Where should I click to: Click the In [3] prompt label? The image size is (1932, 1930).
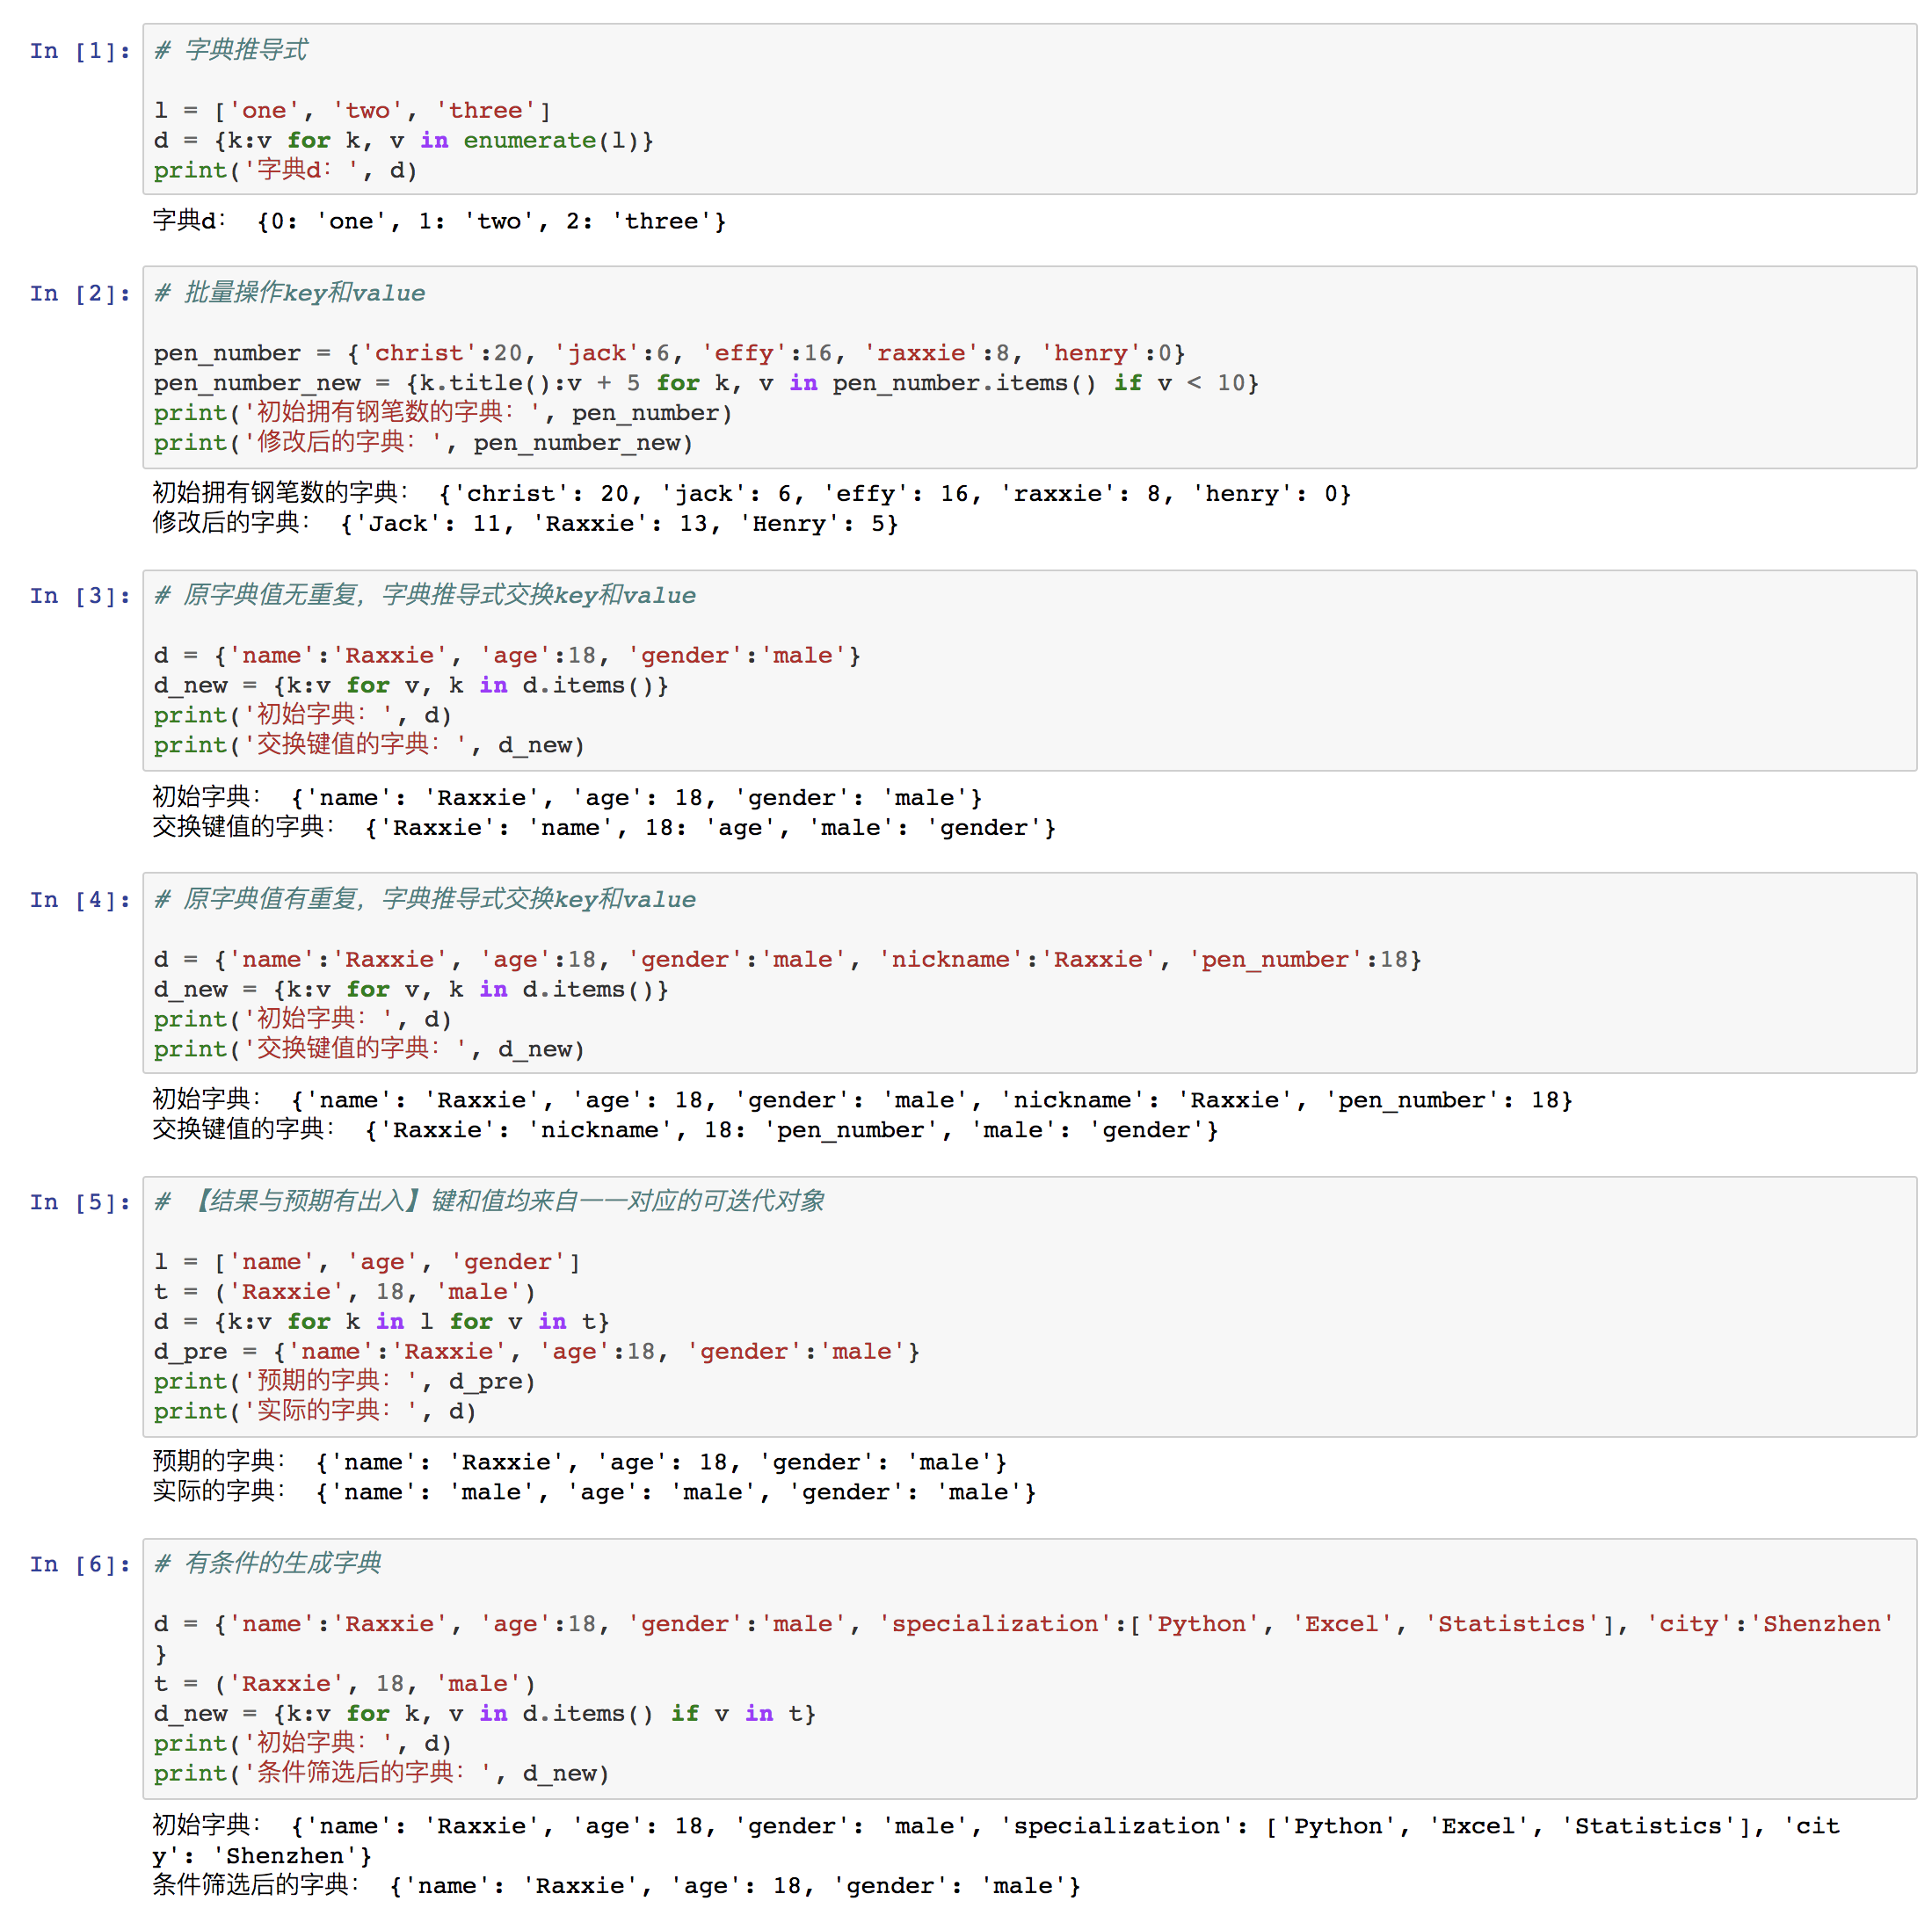(x=79, y=596)
